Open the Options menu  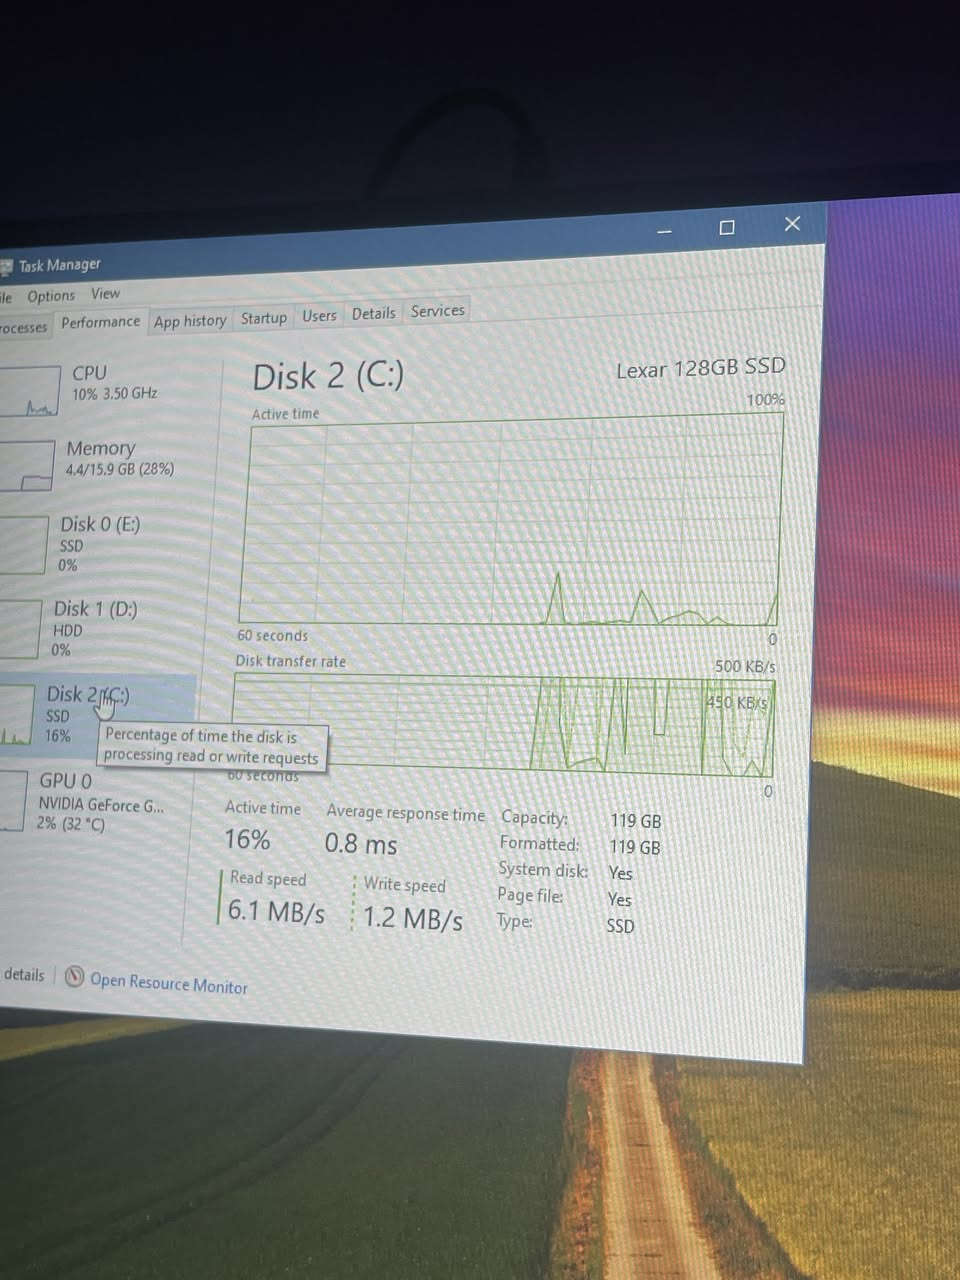point(51,296)
